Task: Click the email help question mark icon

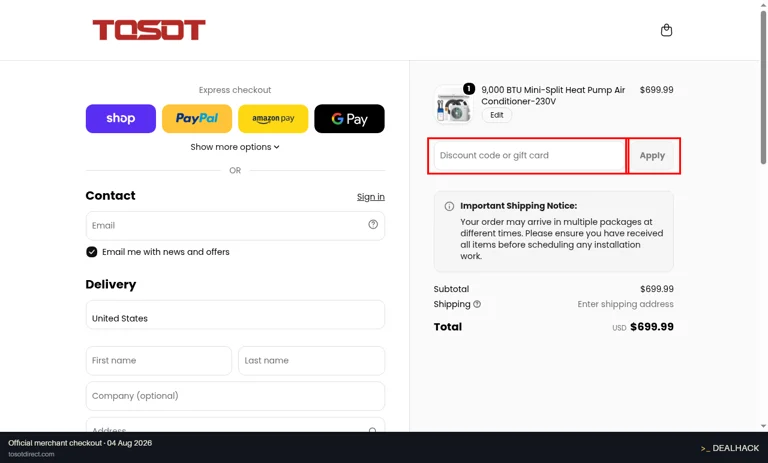Action: 373,224
